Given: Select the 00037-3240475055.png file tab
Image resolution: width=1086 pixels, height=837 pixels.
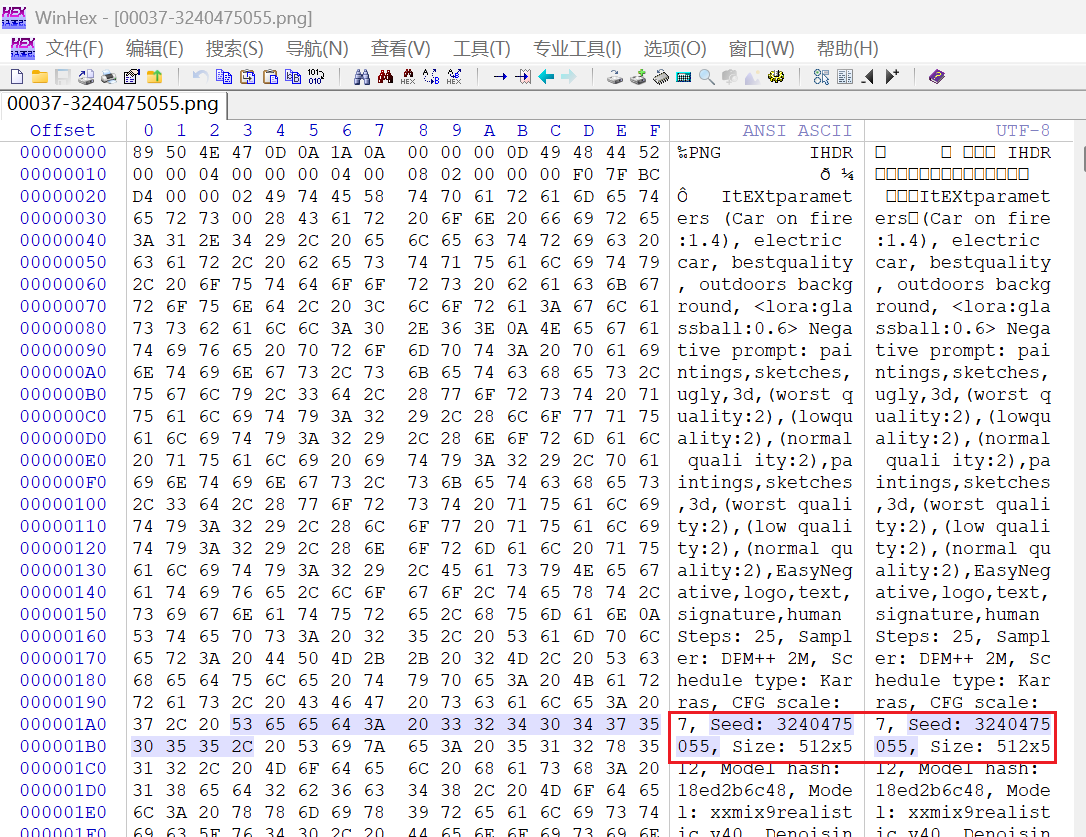Looking at the screenshot, I should (111, 103).
